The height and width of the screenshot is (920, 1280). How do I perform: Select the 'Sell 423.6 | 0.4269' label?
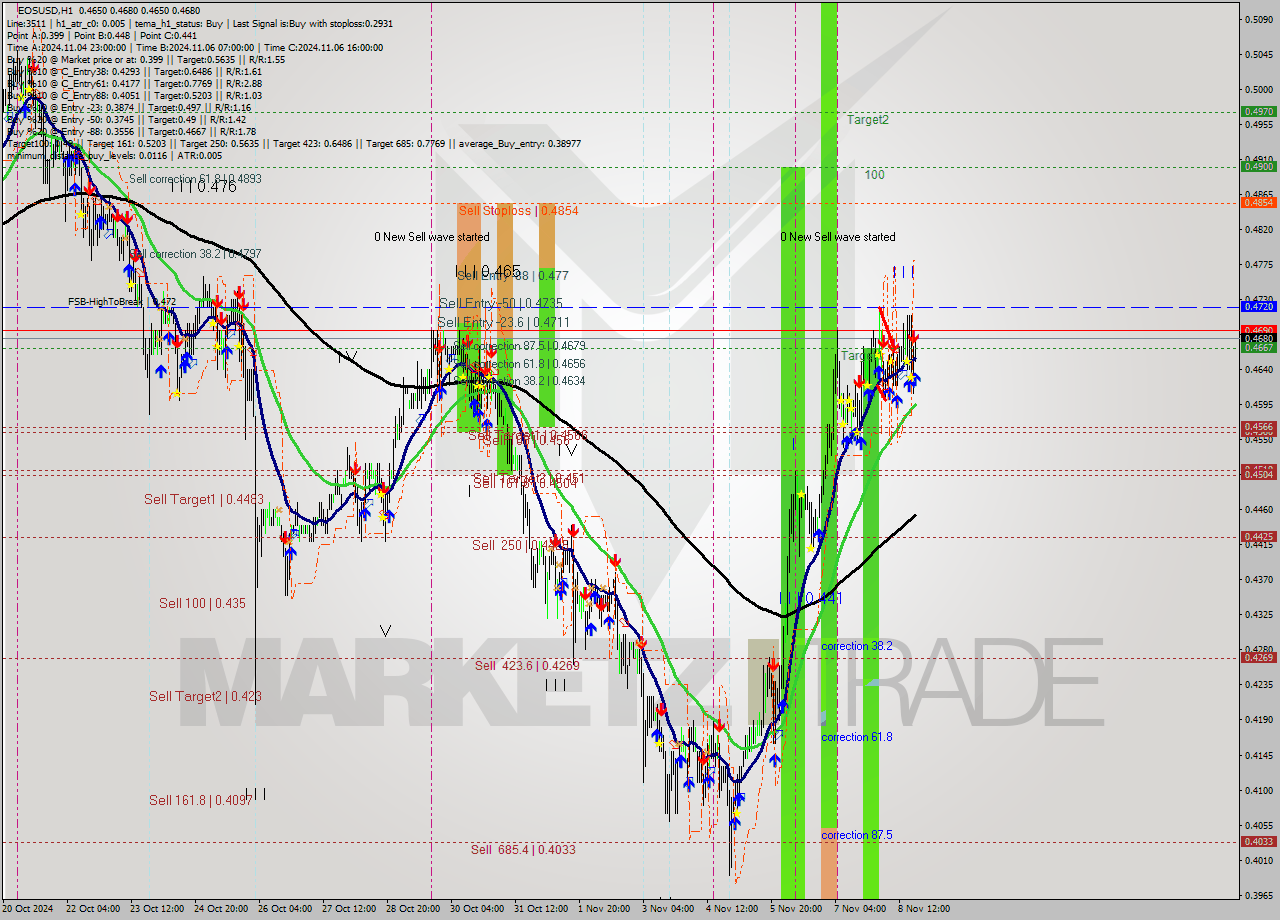point(527,665)
